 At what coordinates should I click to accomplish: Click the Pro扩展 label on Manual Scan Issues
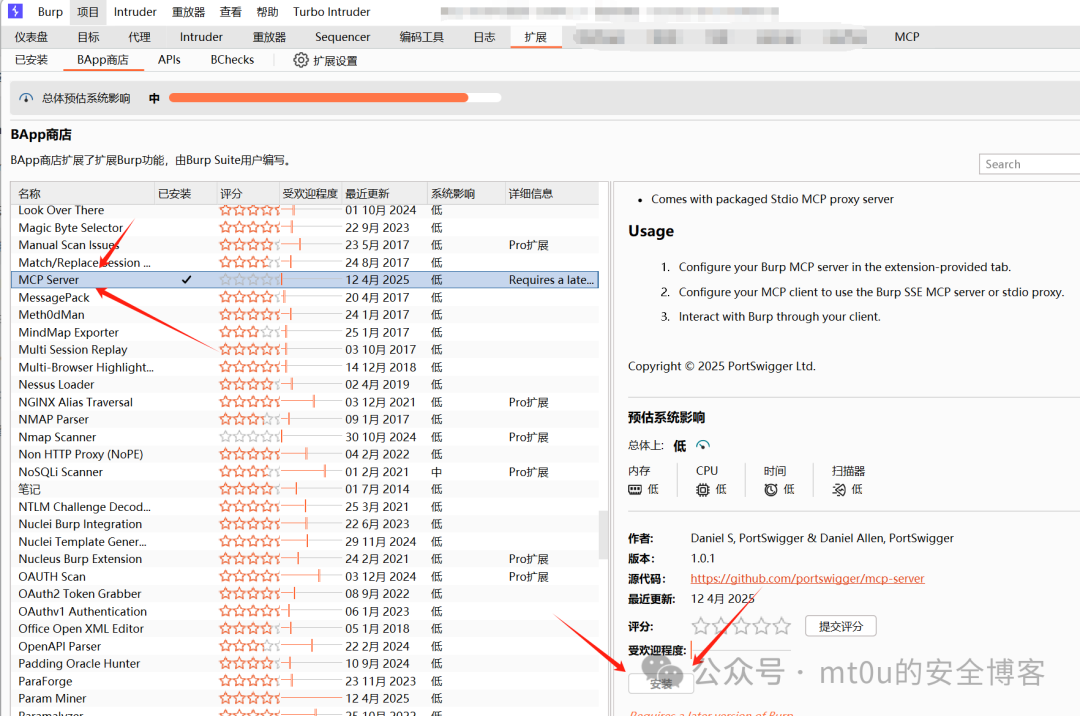click(528, 245)
